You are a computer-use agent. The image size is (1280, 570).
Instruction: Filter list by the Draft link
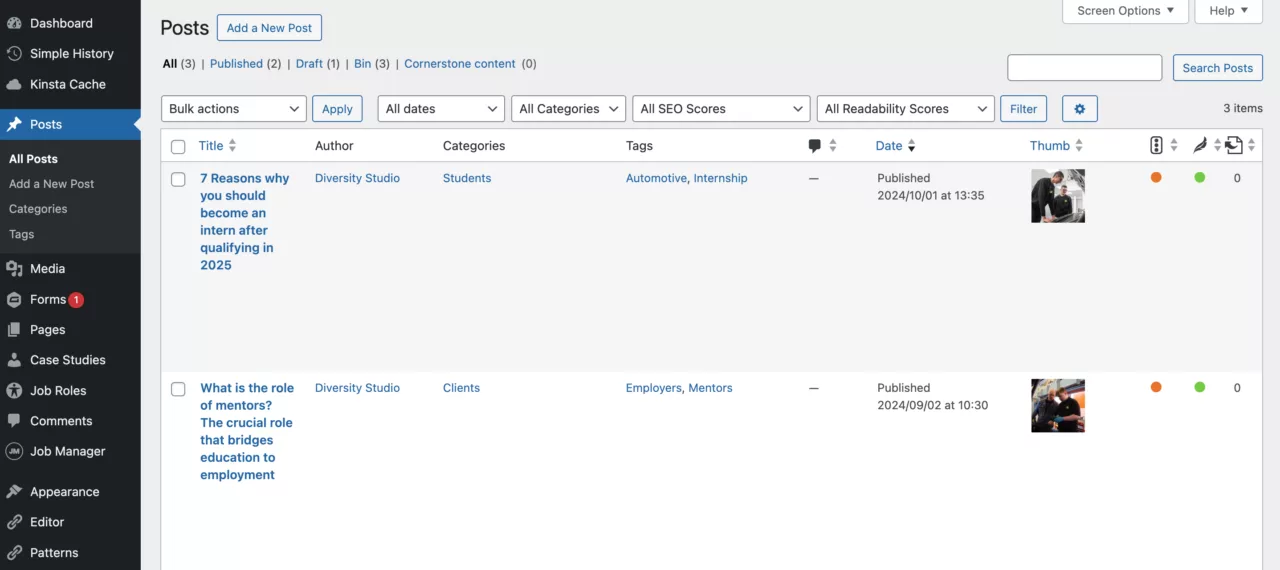pos(309,64)
